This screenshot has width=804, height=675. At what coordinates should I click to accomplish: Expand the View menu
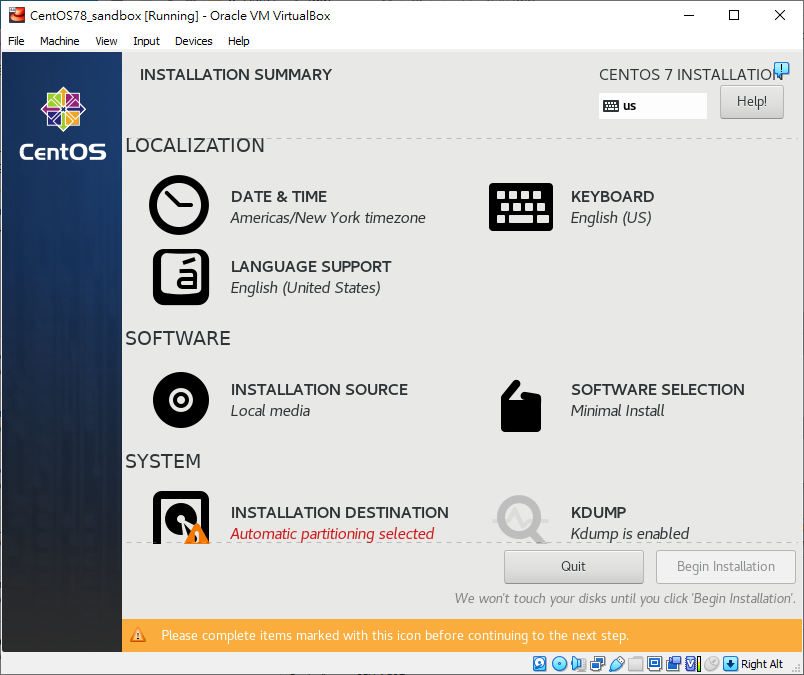106,41
